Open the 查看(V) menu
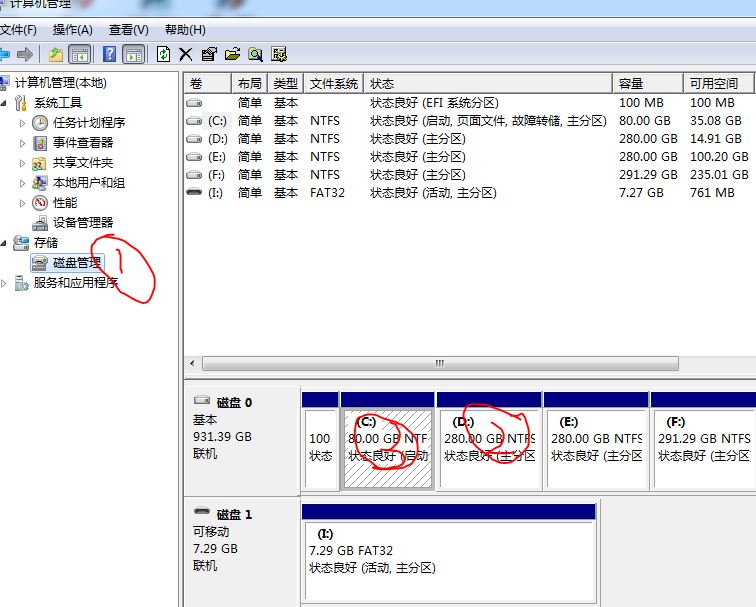 [x=129, y=30]
